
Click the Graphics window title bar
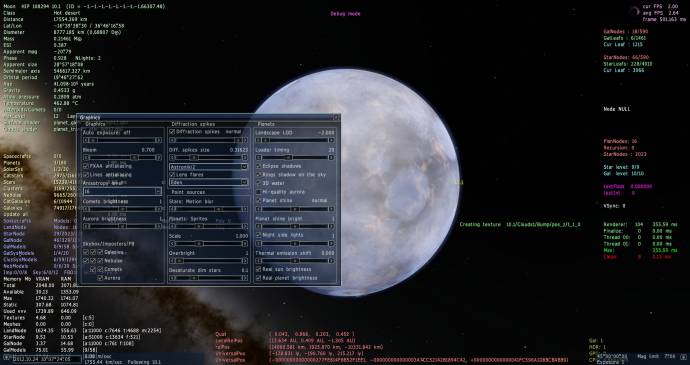click(206, 118)
